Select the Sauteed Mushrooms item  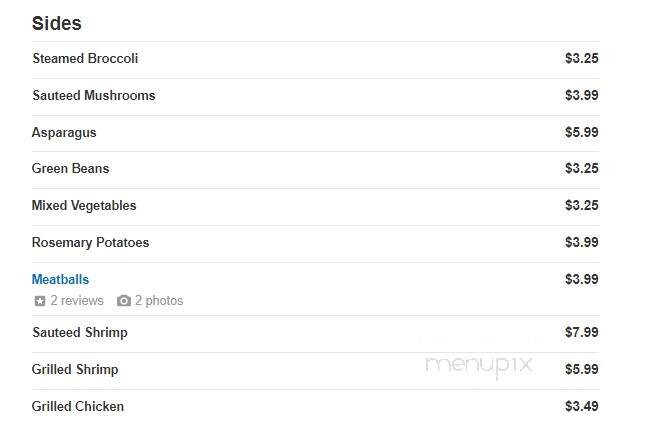point(94,95)
